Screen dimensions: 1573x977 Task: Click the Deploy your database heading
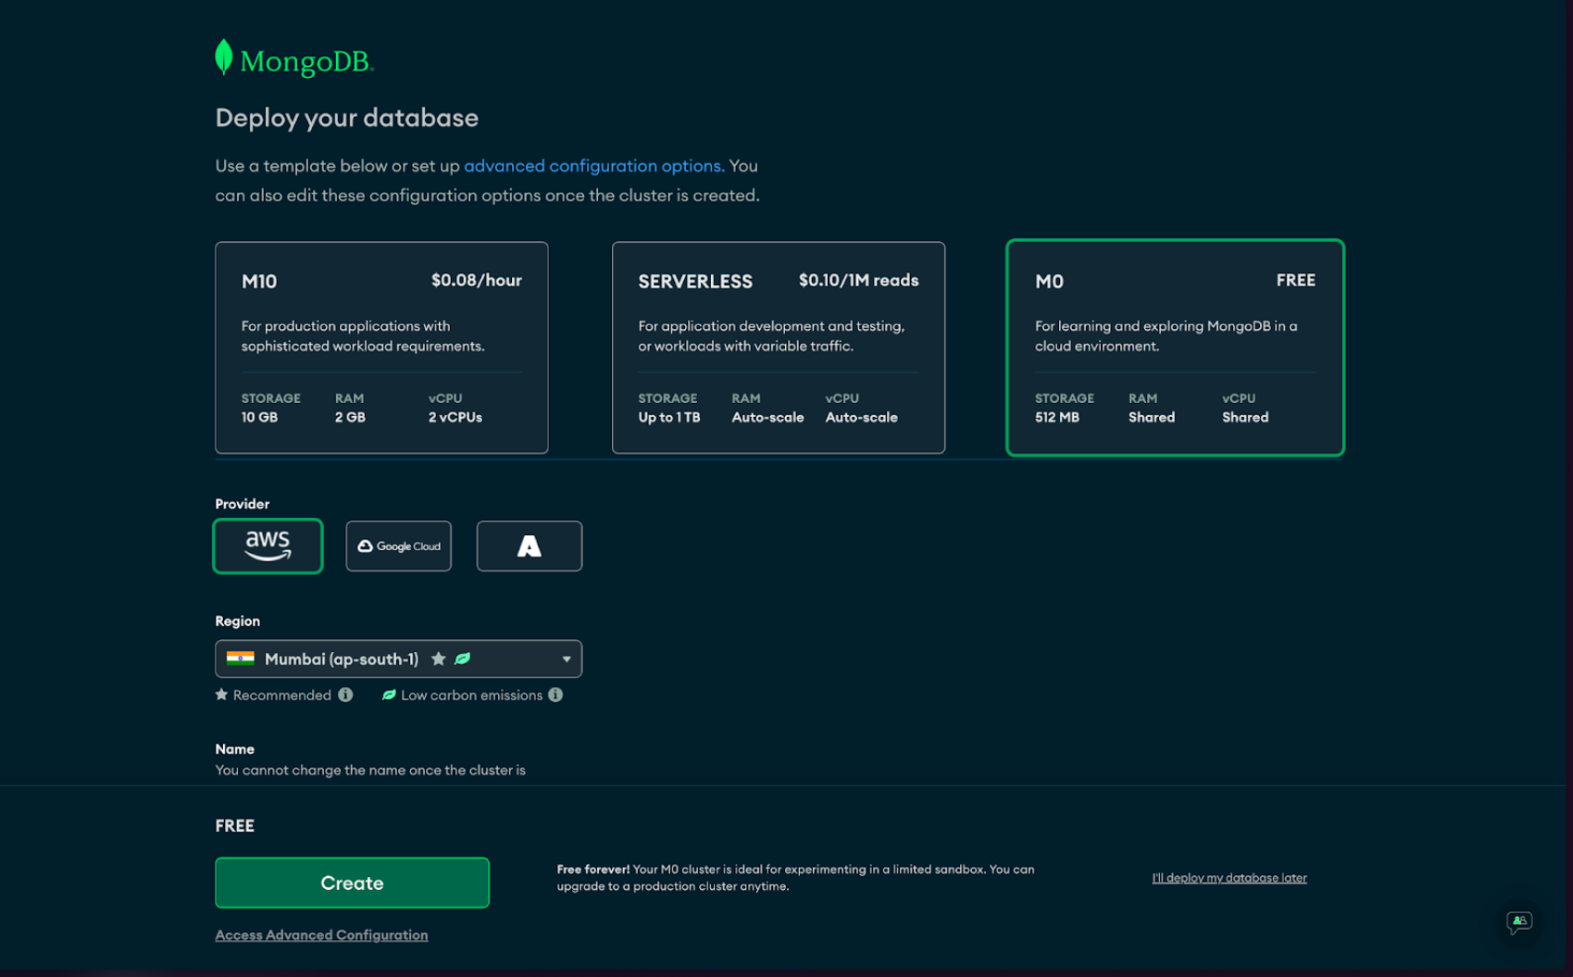[x=347, y=118]
